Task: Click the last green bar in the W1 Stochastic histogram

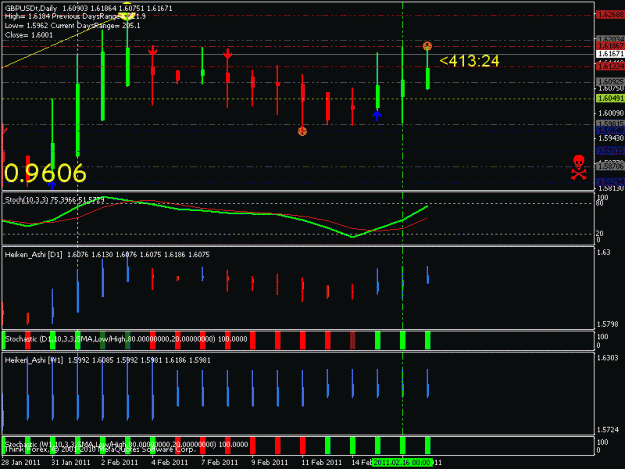Action: 428,445
